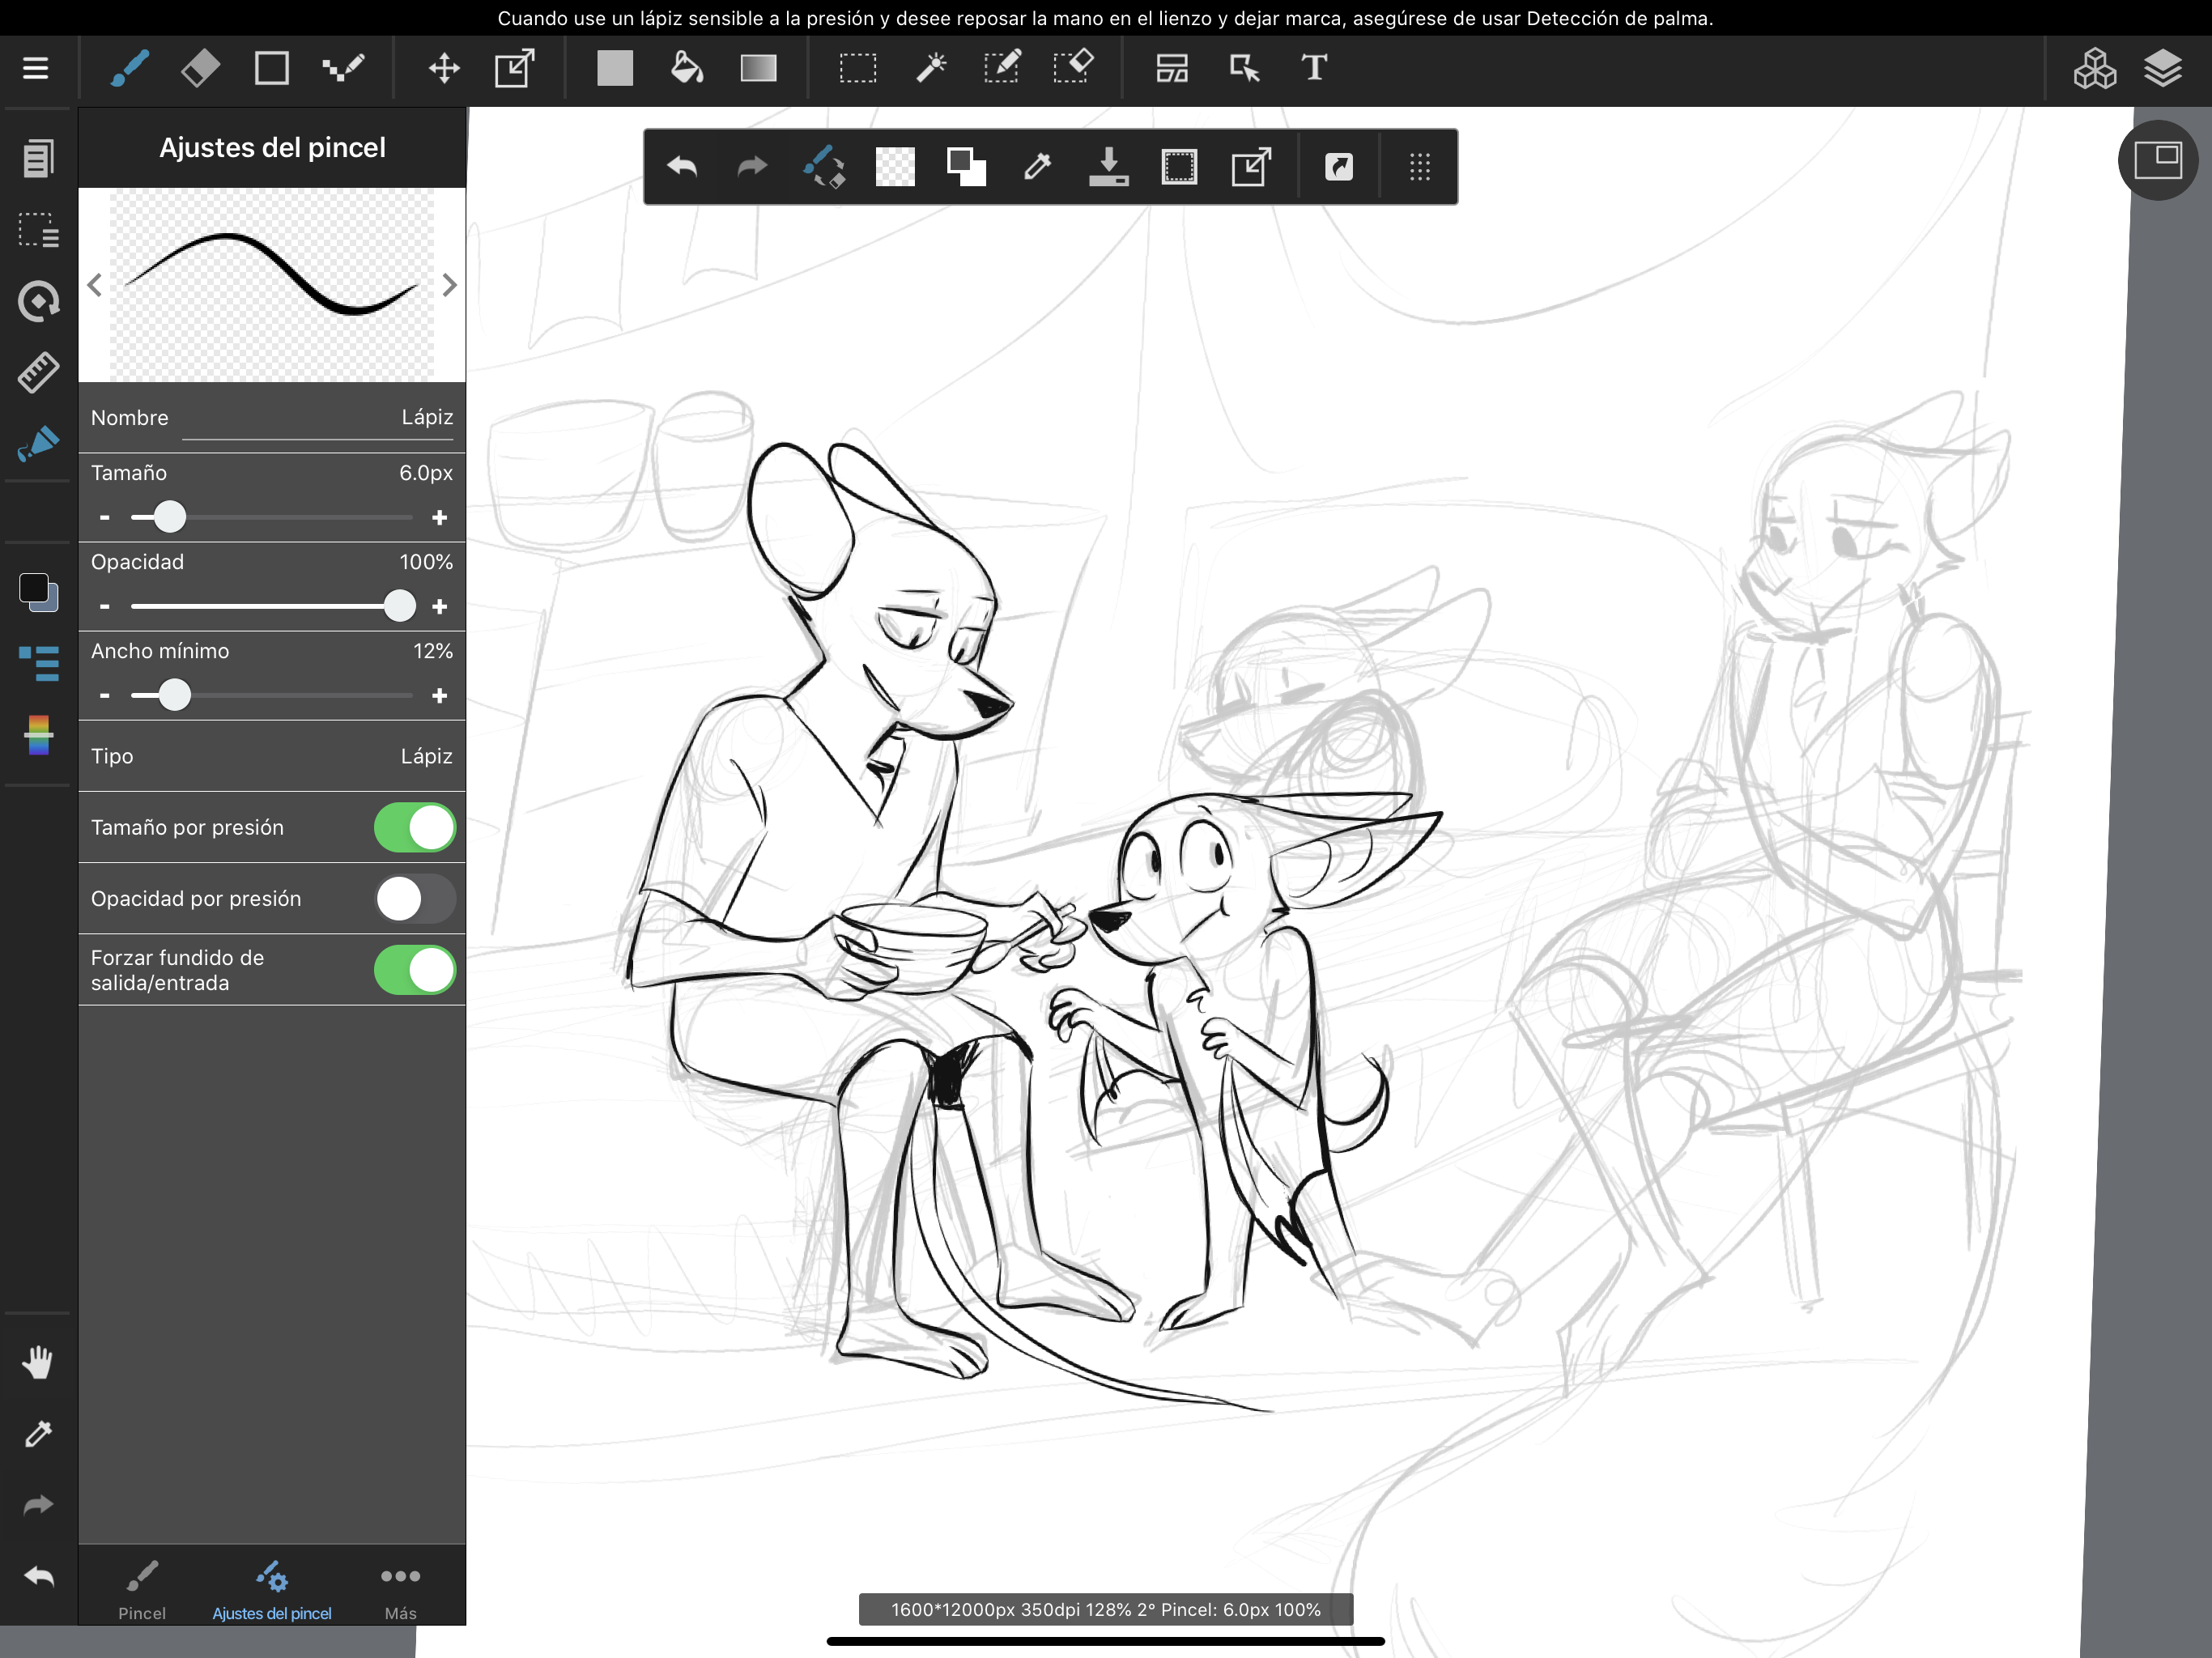
Task: Select the Move tool
Action: coord(443,68)
